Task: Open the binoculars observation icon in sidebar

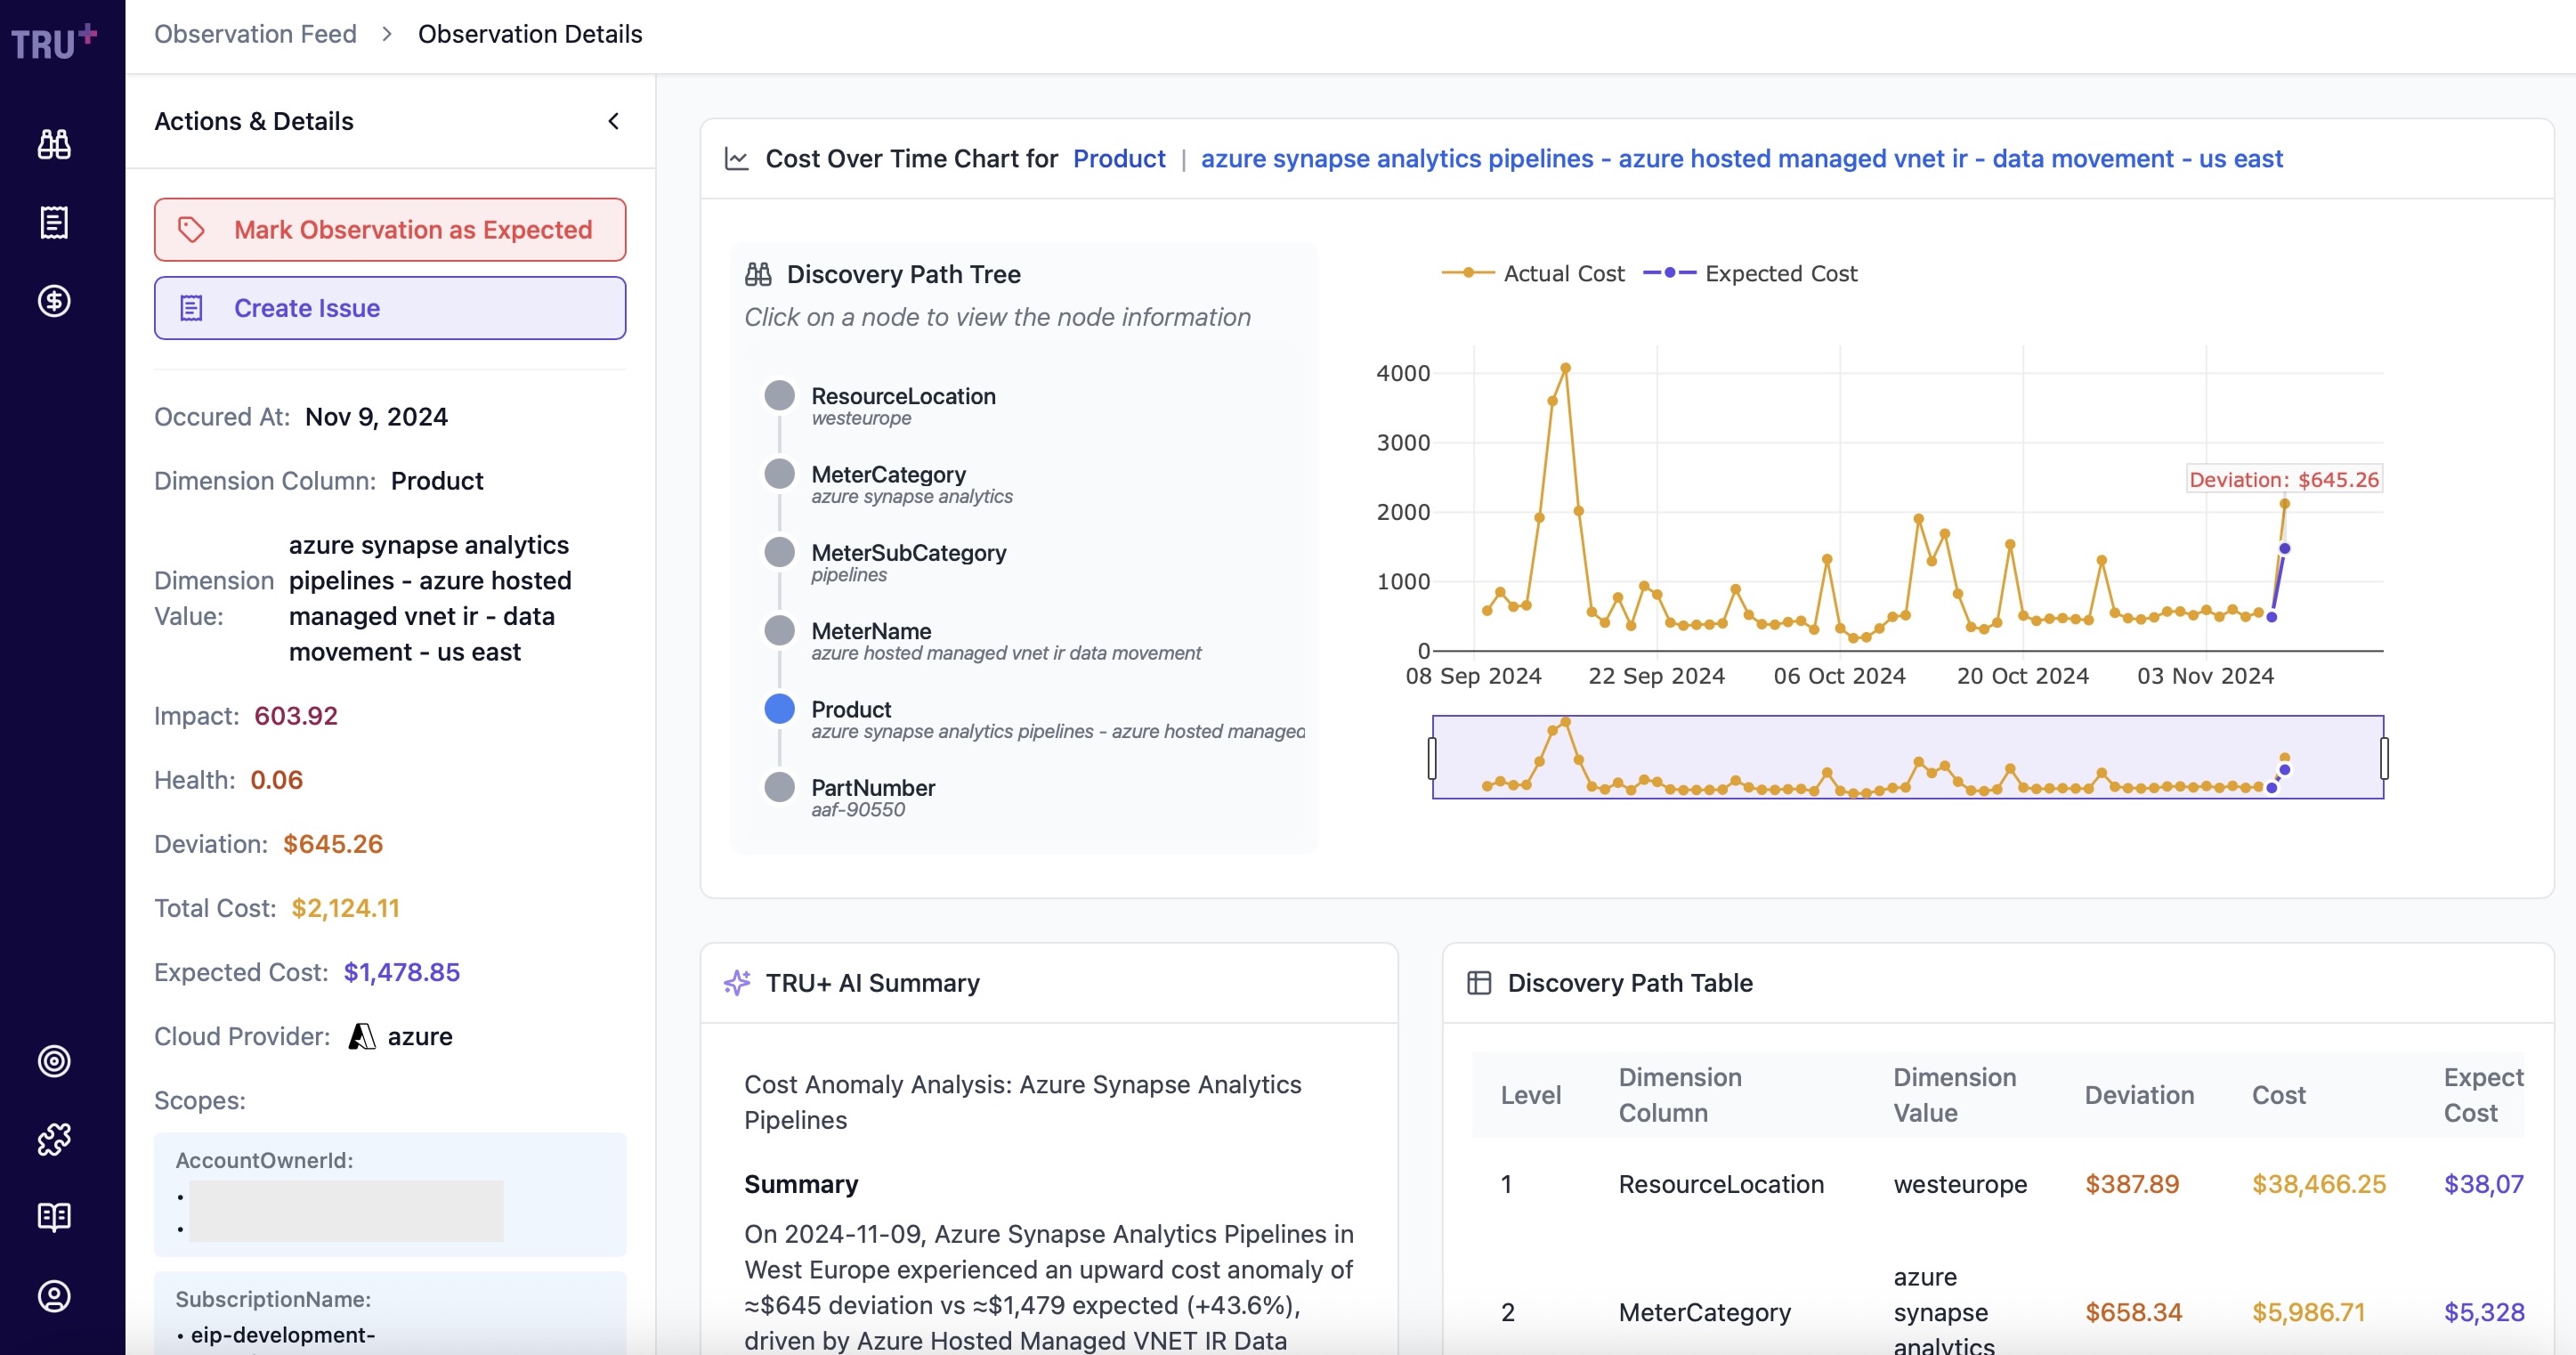Action: 54,144
